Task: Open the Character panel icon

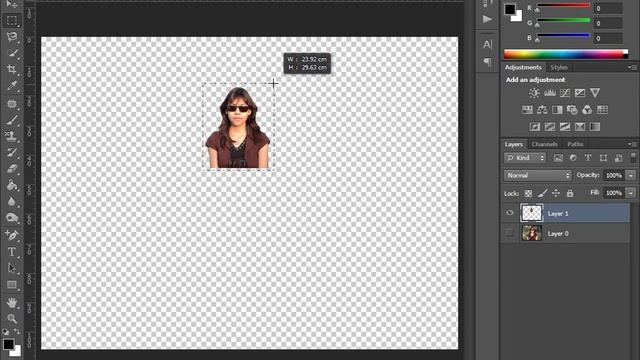Action: [x=487, y=44]
